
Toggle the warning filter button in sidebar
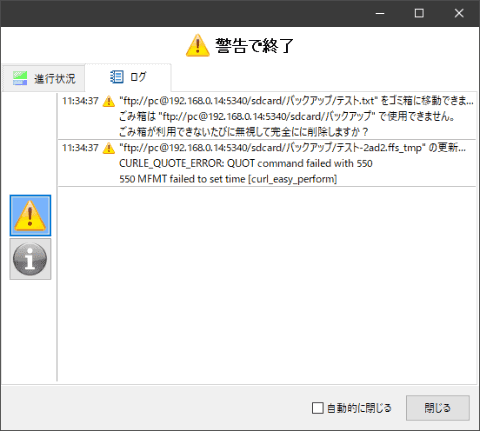(30, 216)
